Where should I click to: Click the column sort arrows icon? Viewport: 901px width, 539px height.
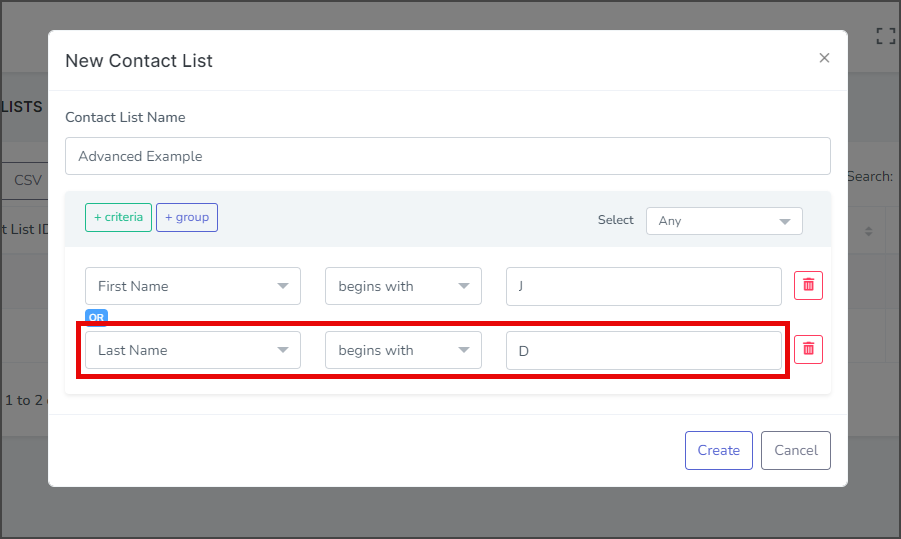point(868,232)
